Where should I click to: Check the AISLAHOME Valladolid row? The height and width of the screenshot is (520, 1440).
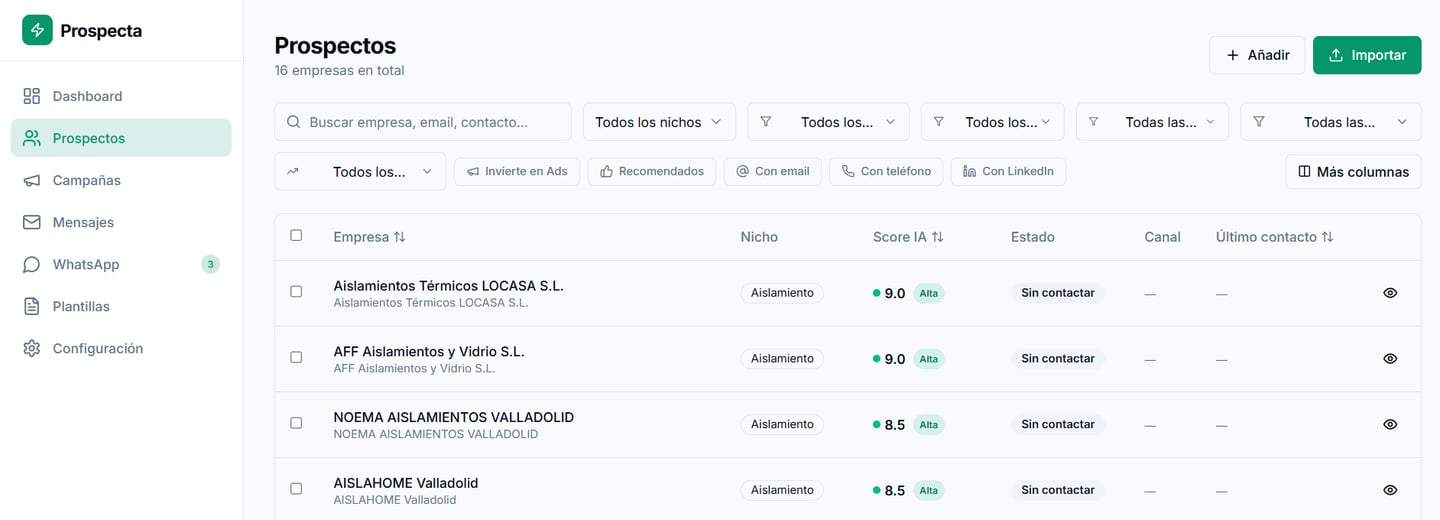296,489
